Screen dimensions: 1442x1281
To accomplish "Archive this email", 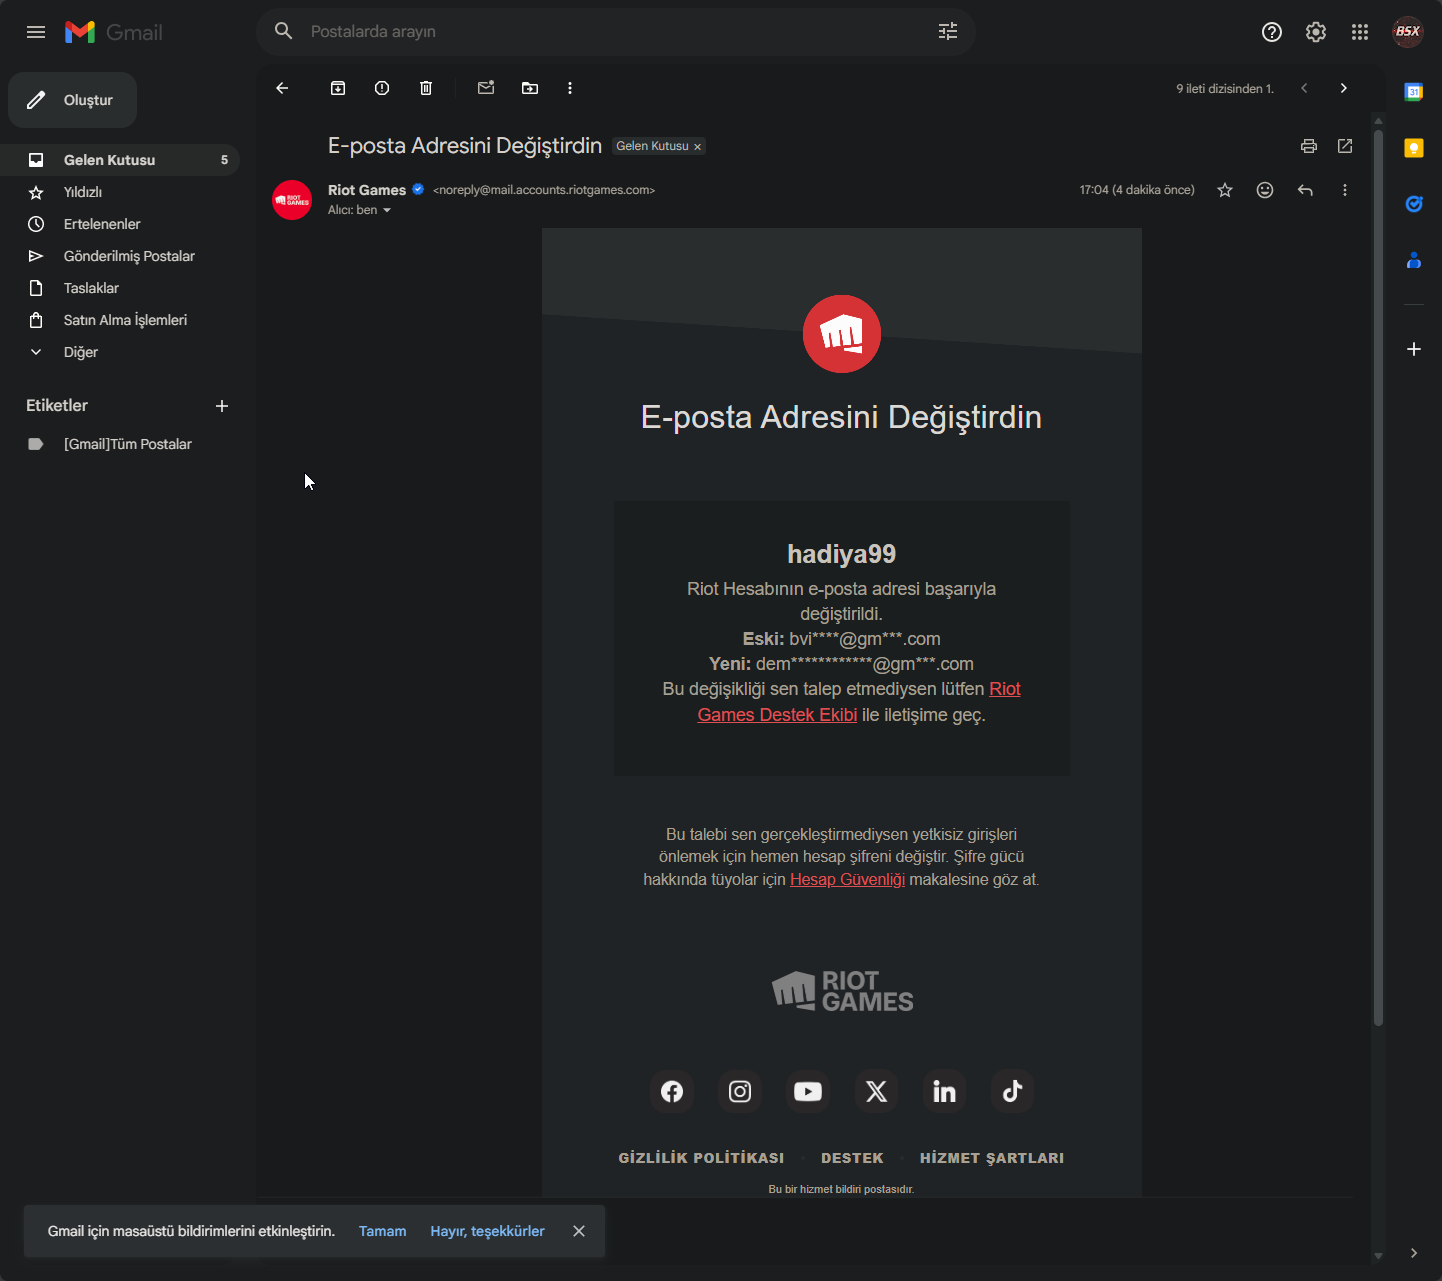I will pyautogui.click(x=338, y=88).
